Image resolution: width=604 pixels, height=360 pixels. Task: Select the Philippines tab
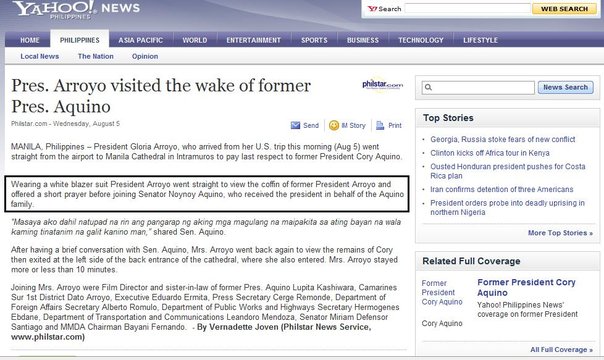coord(80,40)
